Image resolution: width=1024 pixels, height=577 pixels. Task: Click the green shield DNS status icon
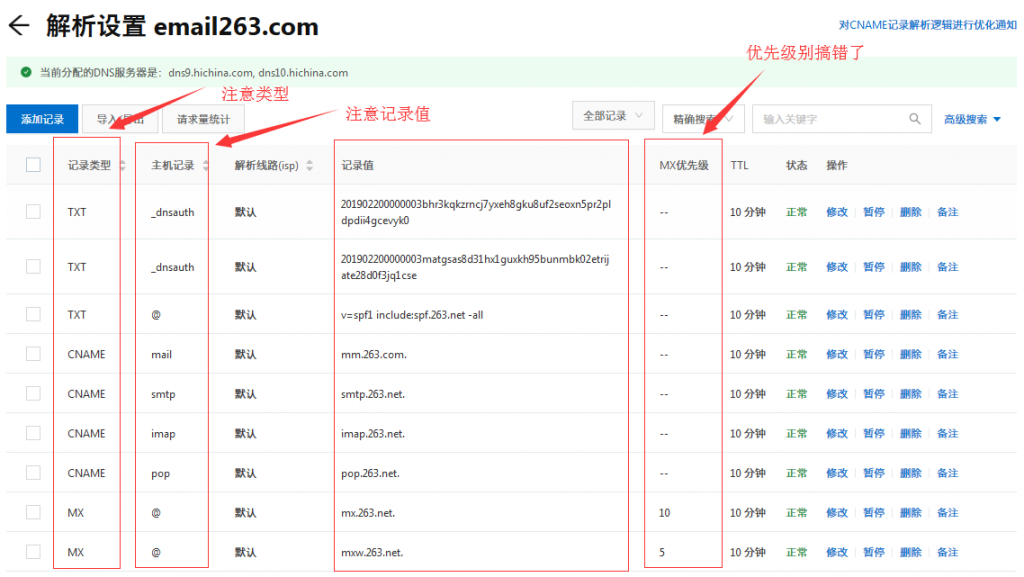[x=24, y=73]
